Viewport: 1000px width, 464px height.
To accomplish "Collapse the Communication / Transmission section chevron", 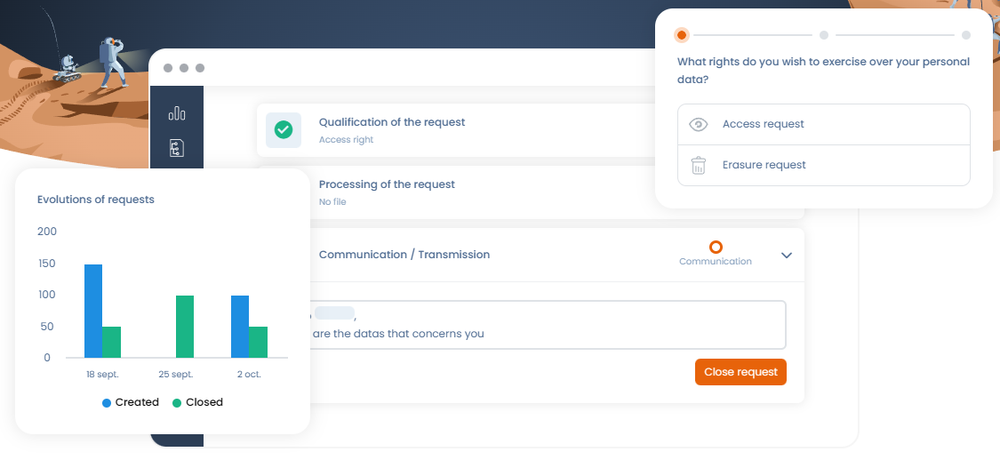I will point(786,255).
